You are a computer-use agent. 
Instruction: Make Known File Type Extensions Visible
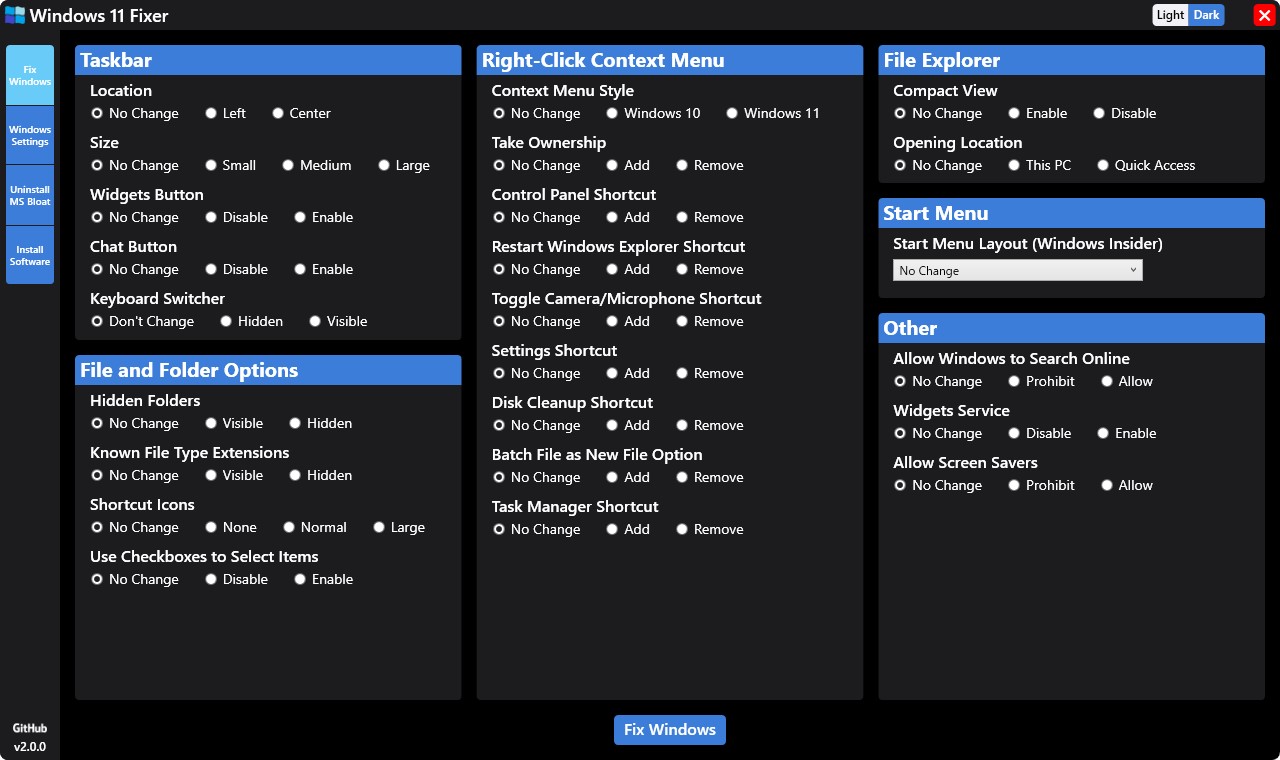coord(234,475)
